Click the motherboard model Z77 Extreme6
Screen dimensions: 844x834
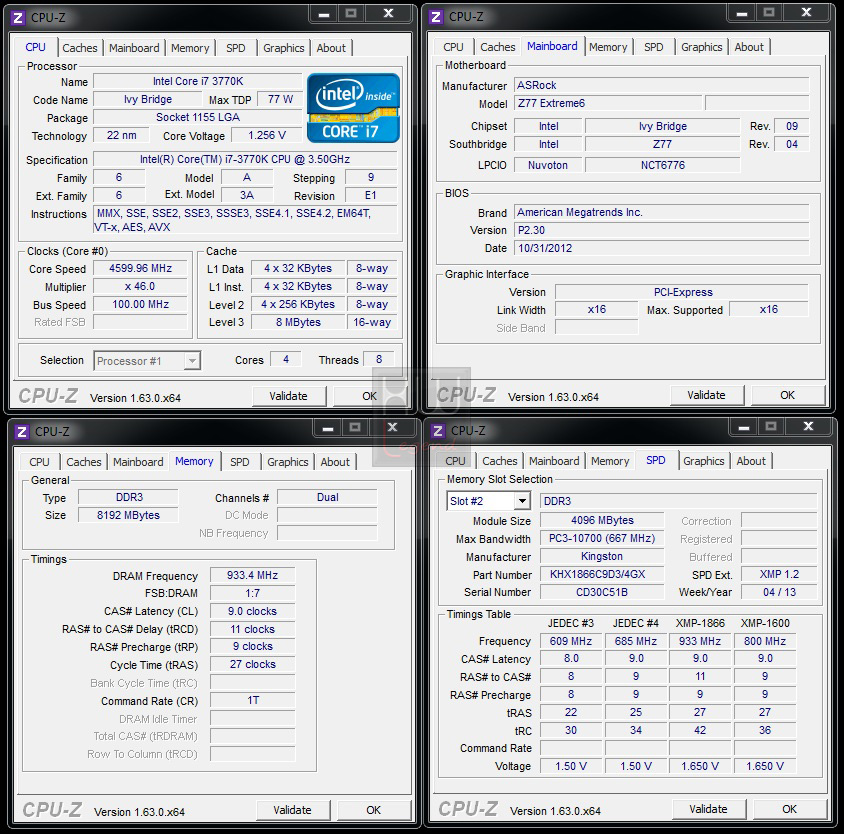[x=608, y=103]
